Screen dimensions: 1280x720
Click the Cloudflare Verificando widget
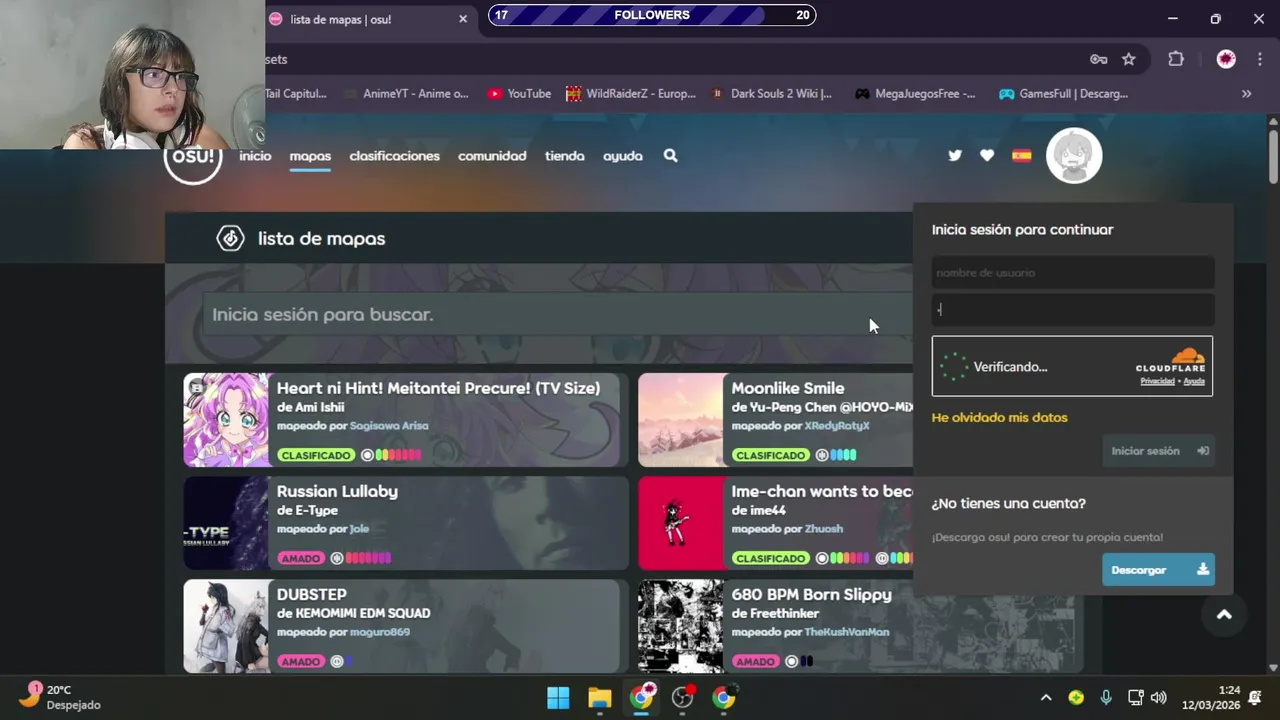[x=1072, y=366]
